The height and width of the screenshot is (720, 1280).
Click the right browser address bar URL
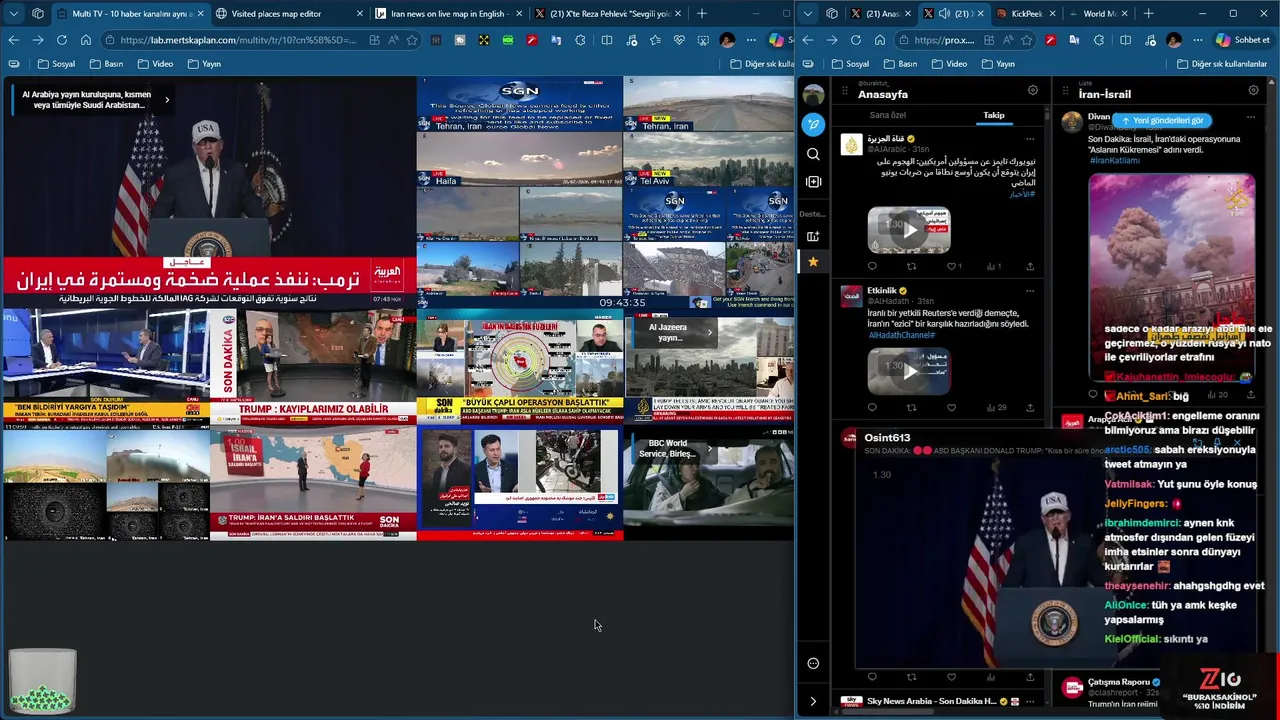pos(943,40)
